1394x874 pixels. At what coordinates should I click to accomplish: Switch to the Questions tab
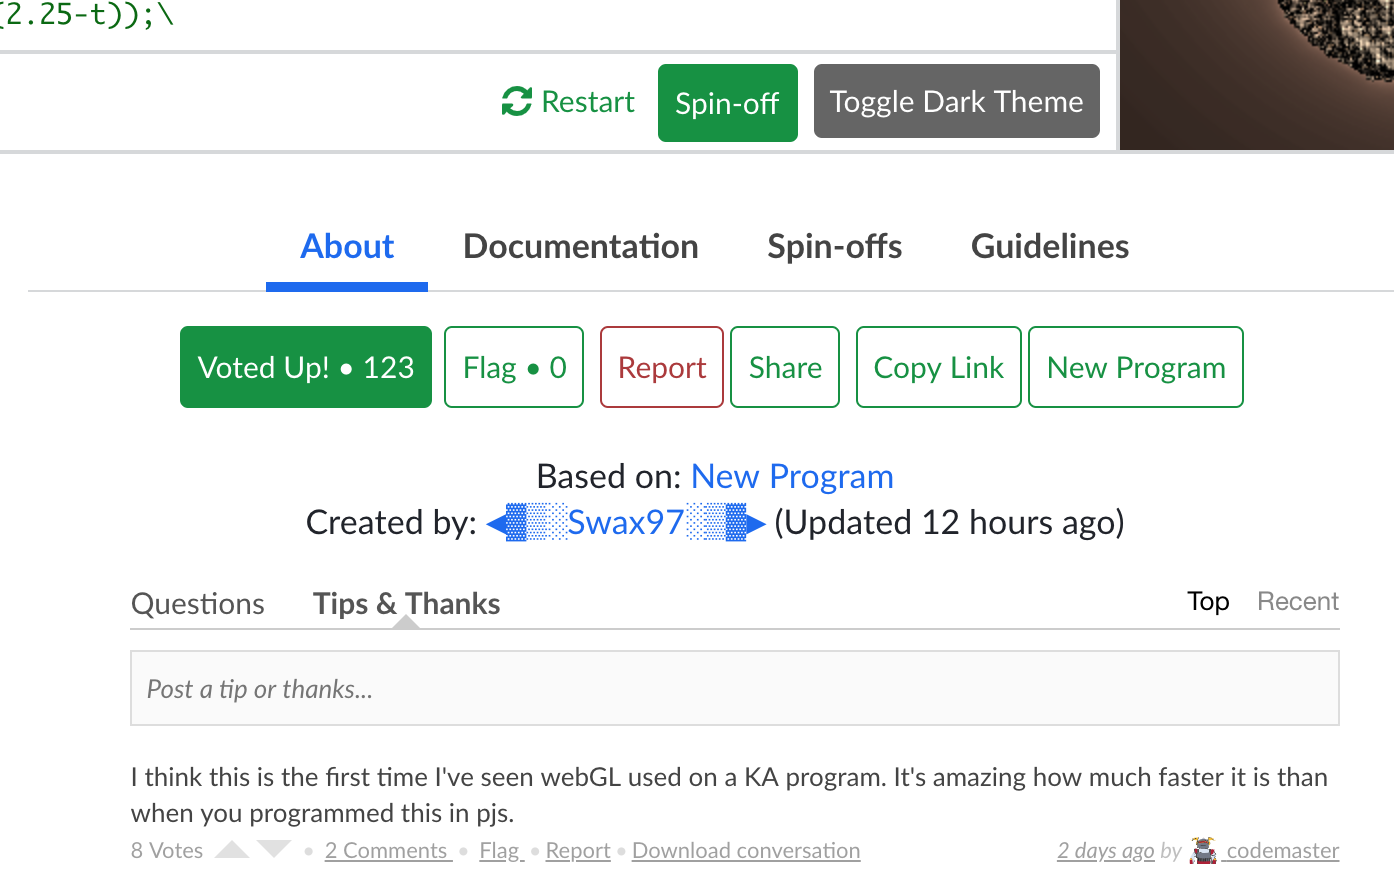198,604
